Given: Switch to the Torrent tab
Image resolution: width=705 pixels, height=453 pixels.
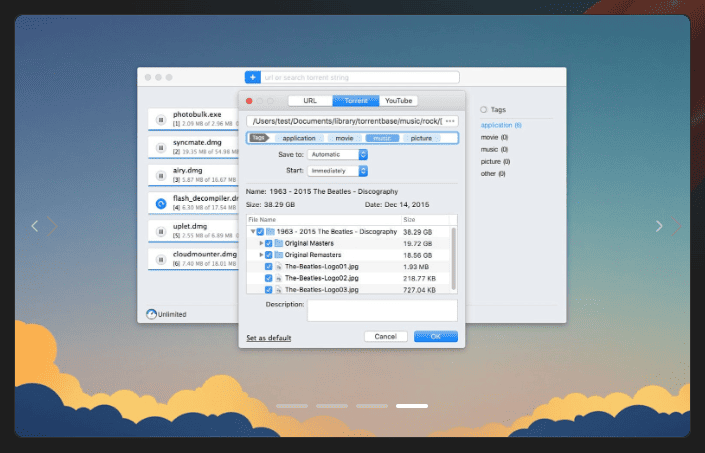Looking at the screenshot, I should (356, 101).
